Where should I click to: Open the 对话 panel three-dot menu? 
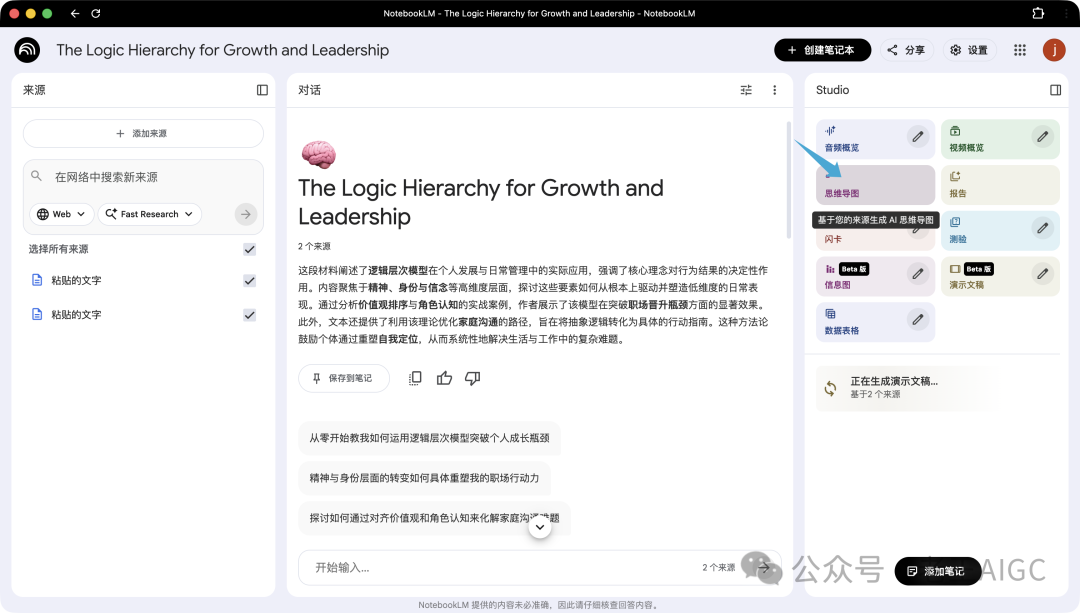[774, 90]
